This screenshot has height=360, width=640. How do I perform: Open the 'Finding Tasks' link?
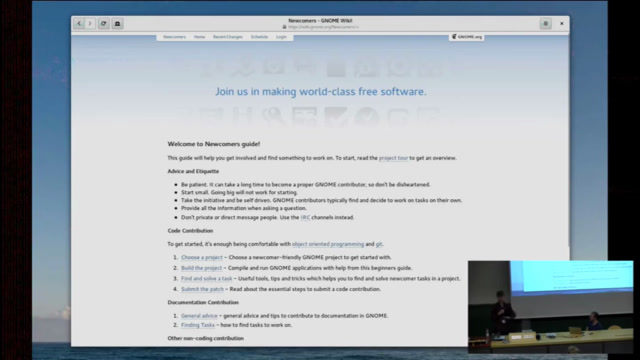pos(198,325)
